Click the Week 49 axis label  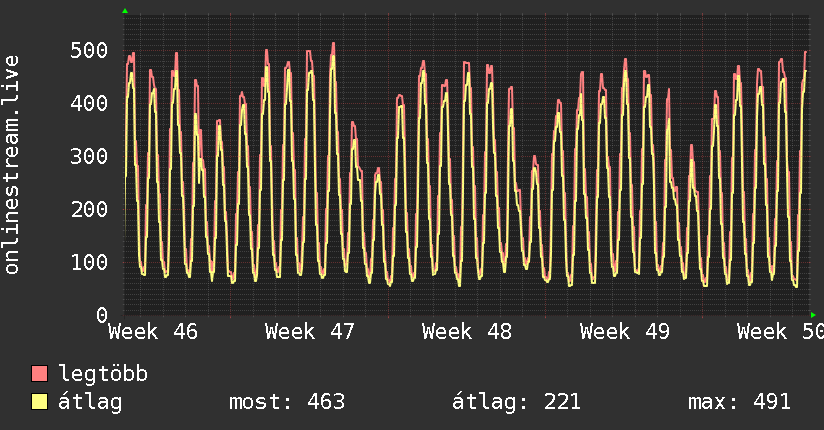pos(625,332)
